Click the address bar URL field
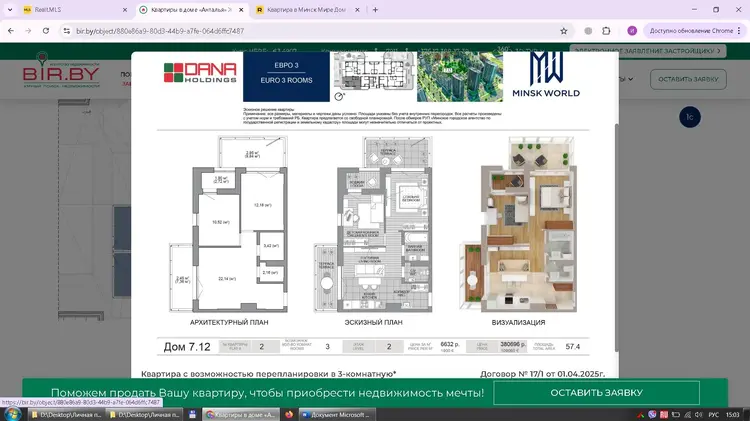This screenshot has height=421, width=750. click(x=300, y=31)
